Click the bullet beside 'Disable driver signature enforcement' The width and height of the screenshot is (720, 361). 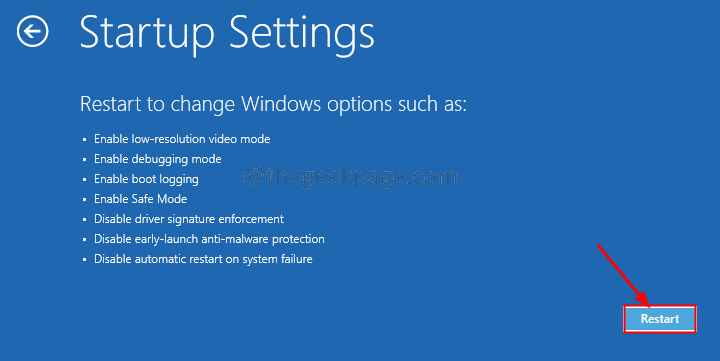tap(84, 220)
